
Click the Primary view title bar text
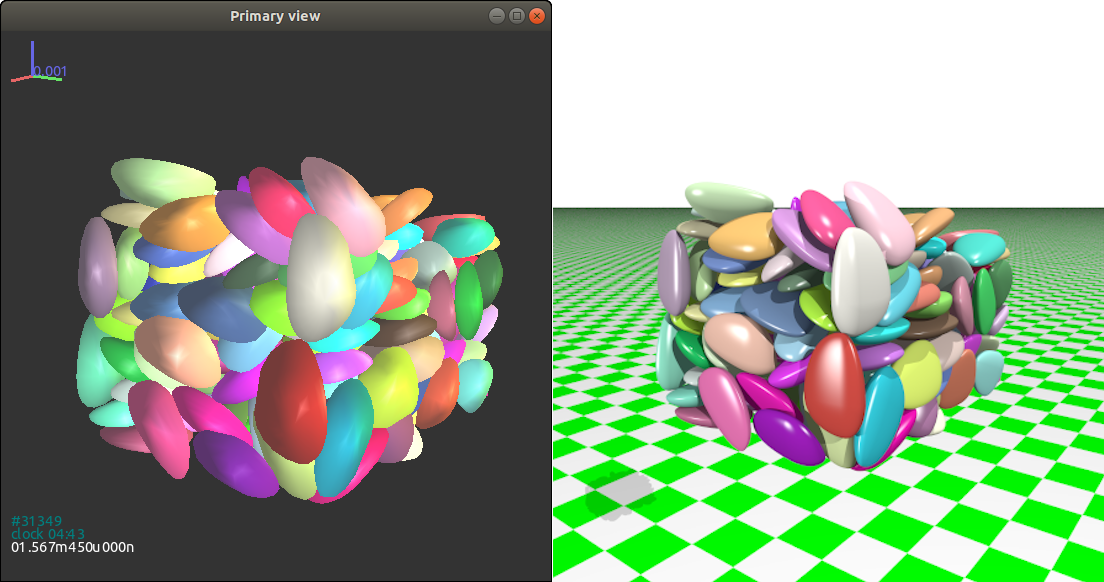[275, 15]
